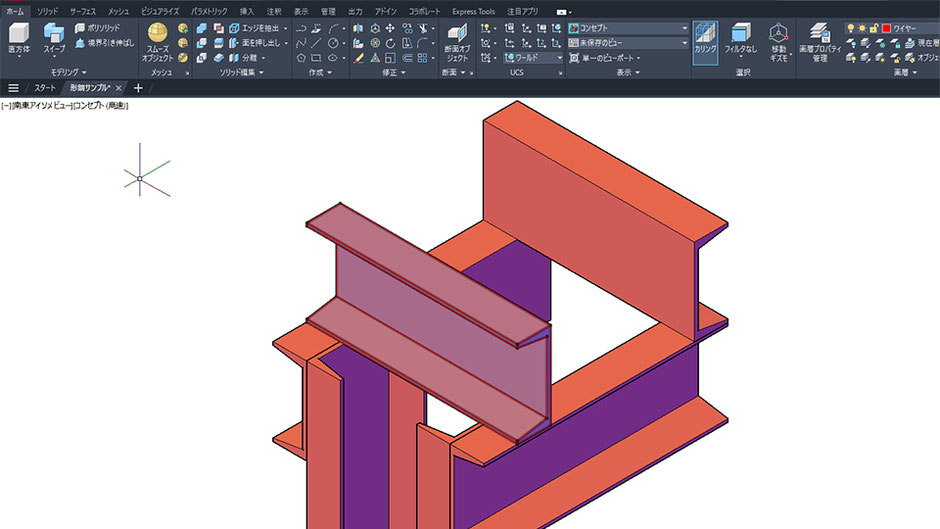
Task: Open the ribbon minimize options button
Action: [564, 11]
